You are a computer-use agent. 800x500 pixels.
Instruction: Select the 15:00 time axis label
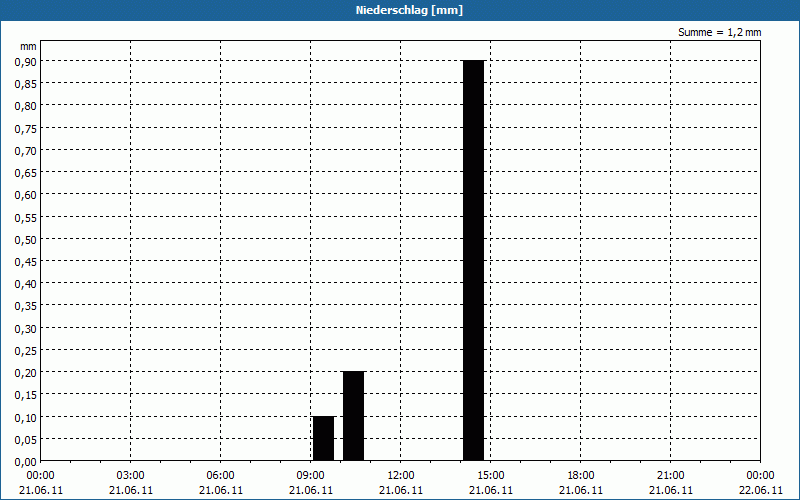point(491,475)
